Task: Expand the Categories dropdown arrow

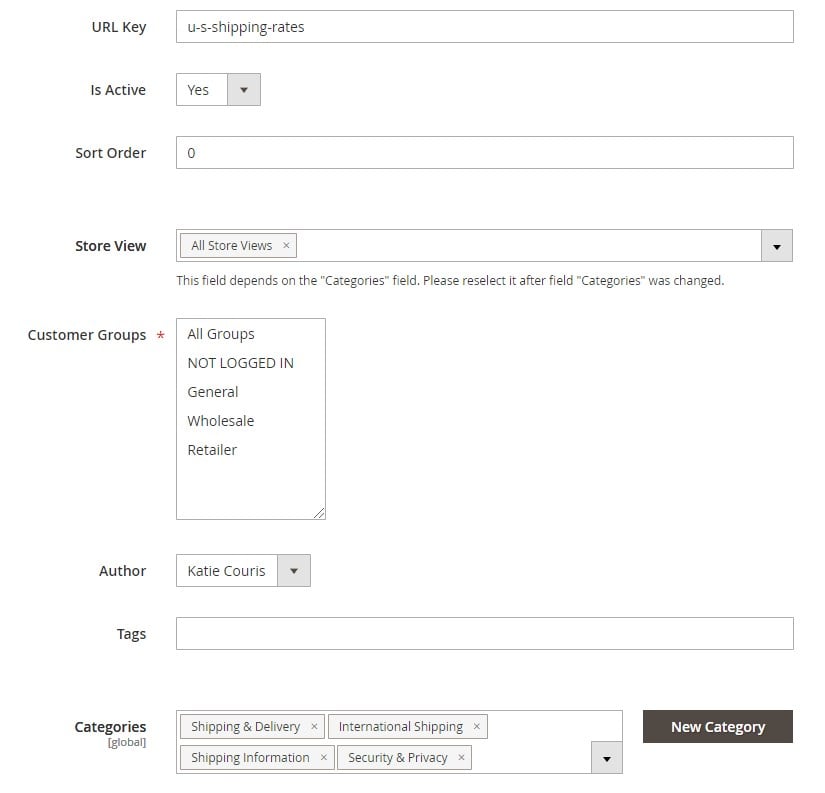Action: pos(607,758)
